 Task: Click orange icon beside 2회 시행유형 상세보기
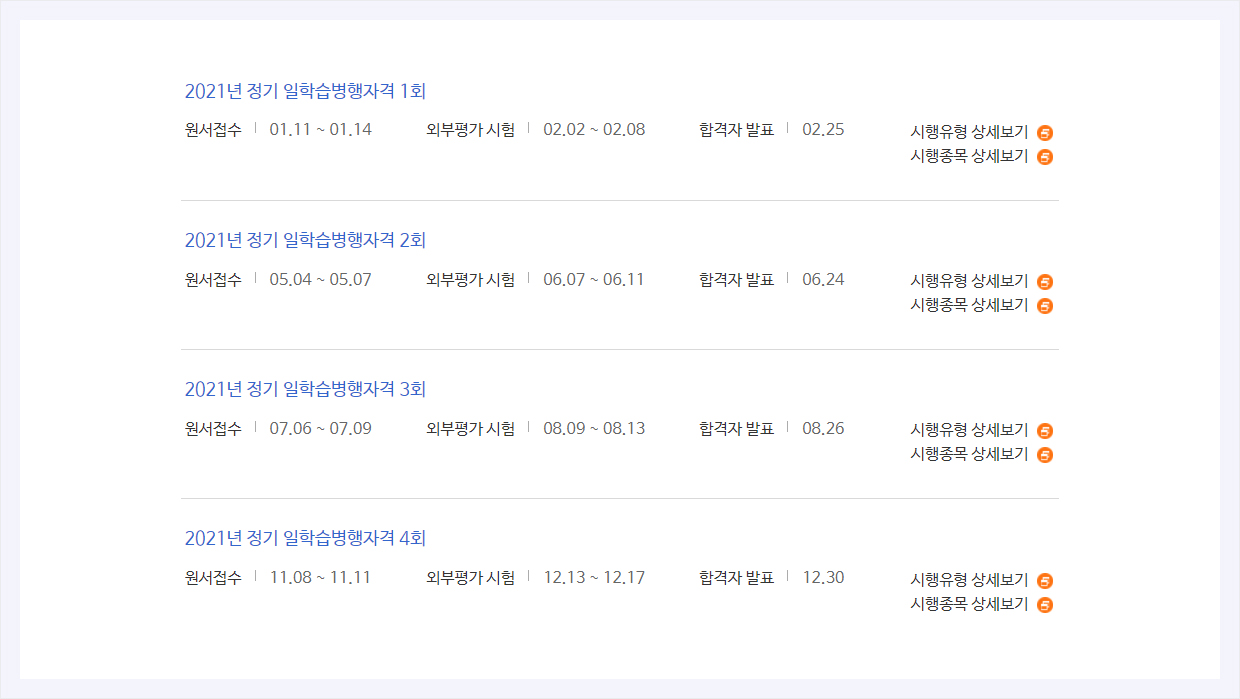point(1045,281)
